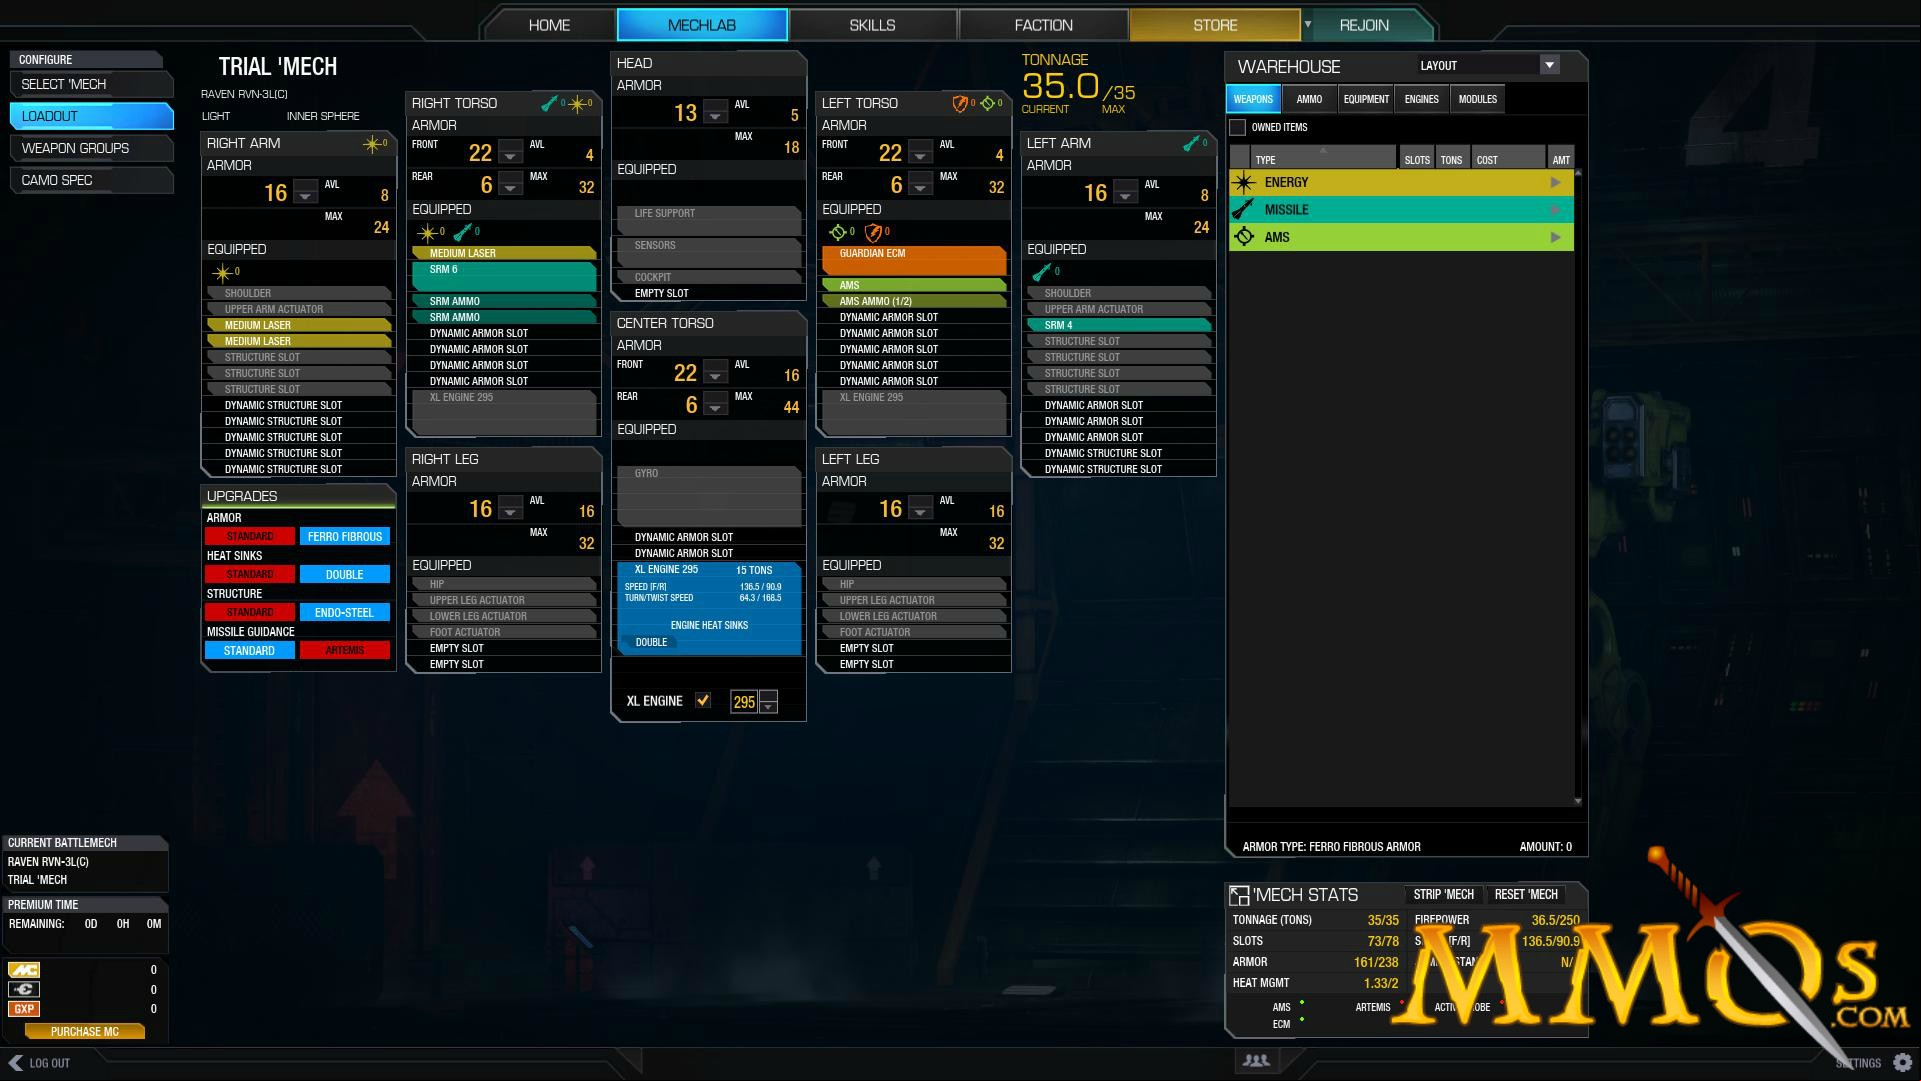This screenshot has width=1921, height=1081.
Task: Select Endo-Steel structure option
Action: [345, 613]
